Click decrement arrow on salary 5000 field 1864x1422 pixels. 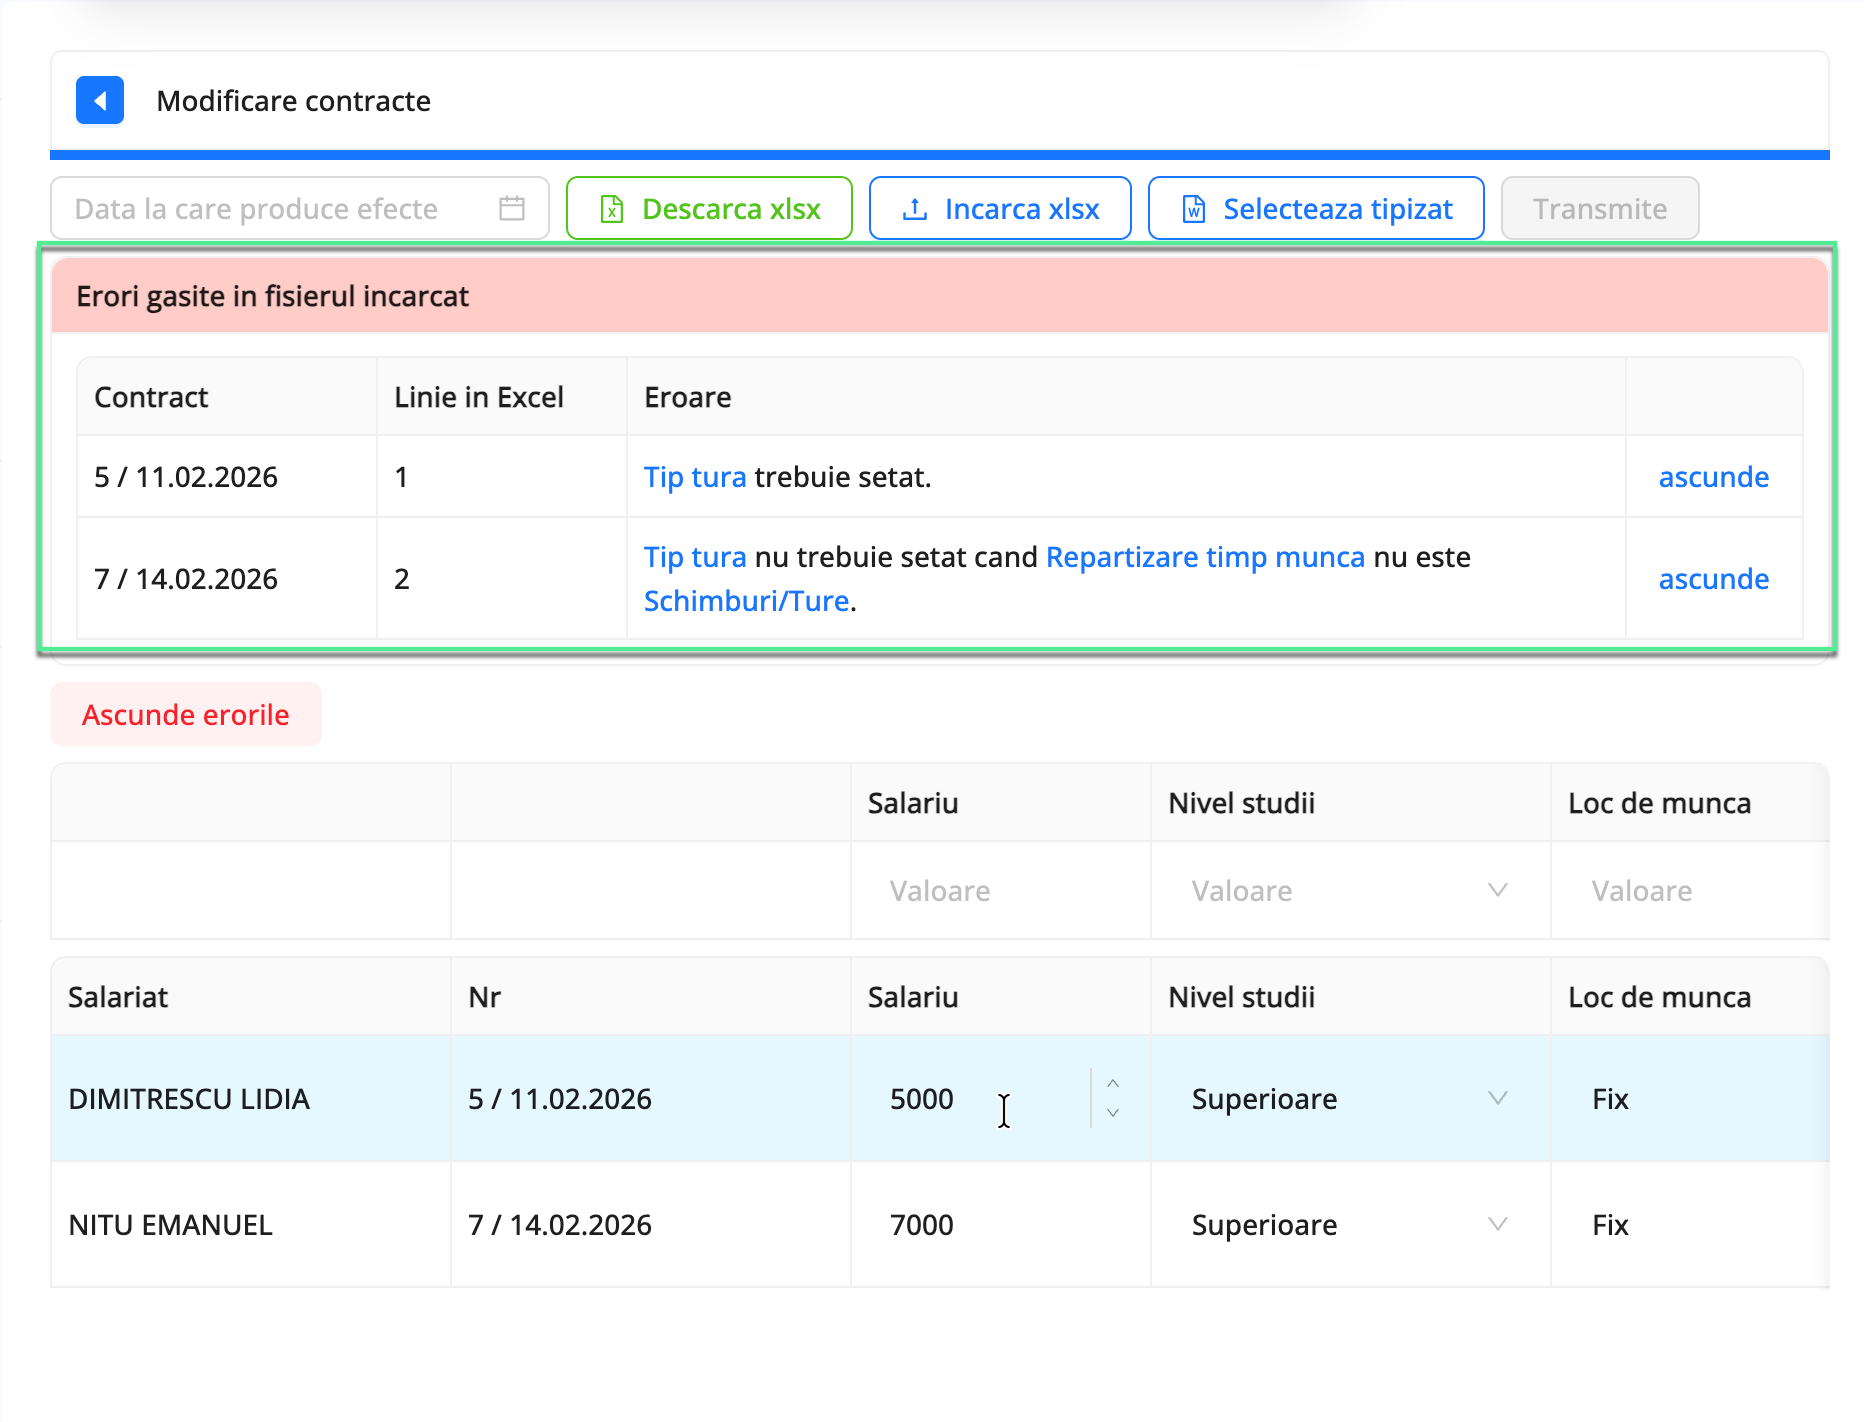1113,1113
